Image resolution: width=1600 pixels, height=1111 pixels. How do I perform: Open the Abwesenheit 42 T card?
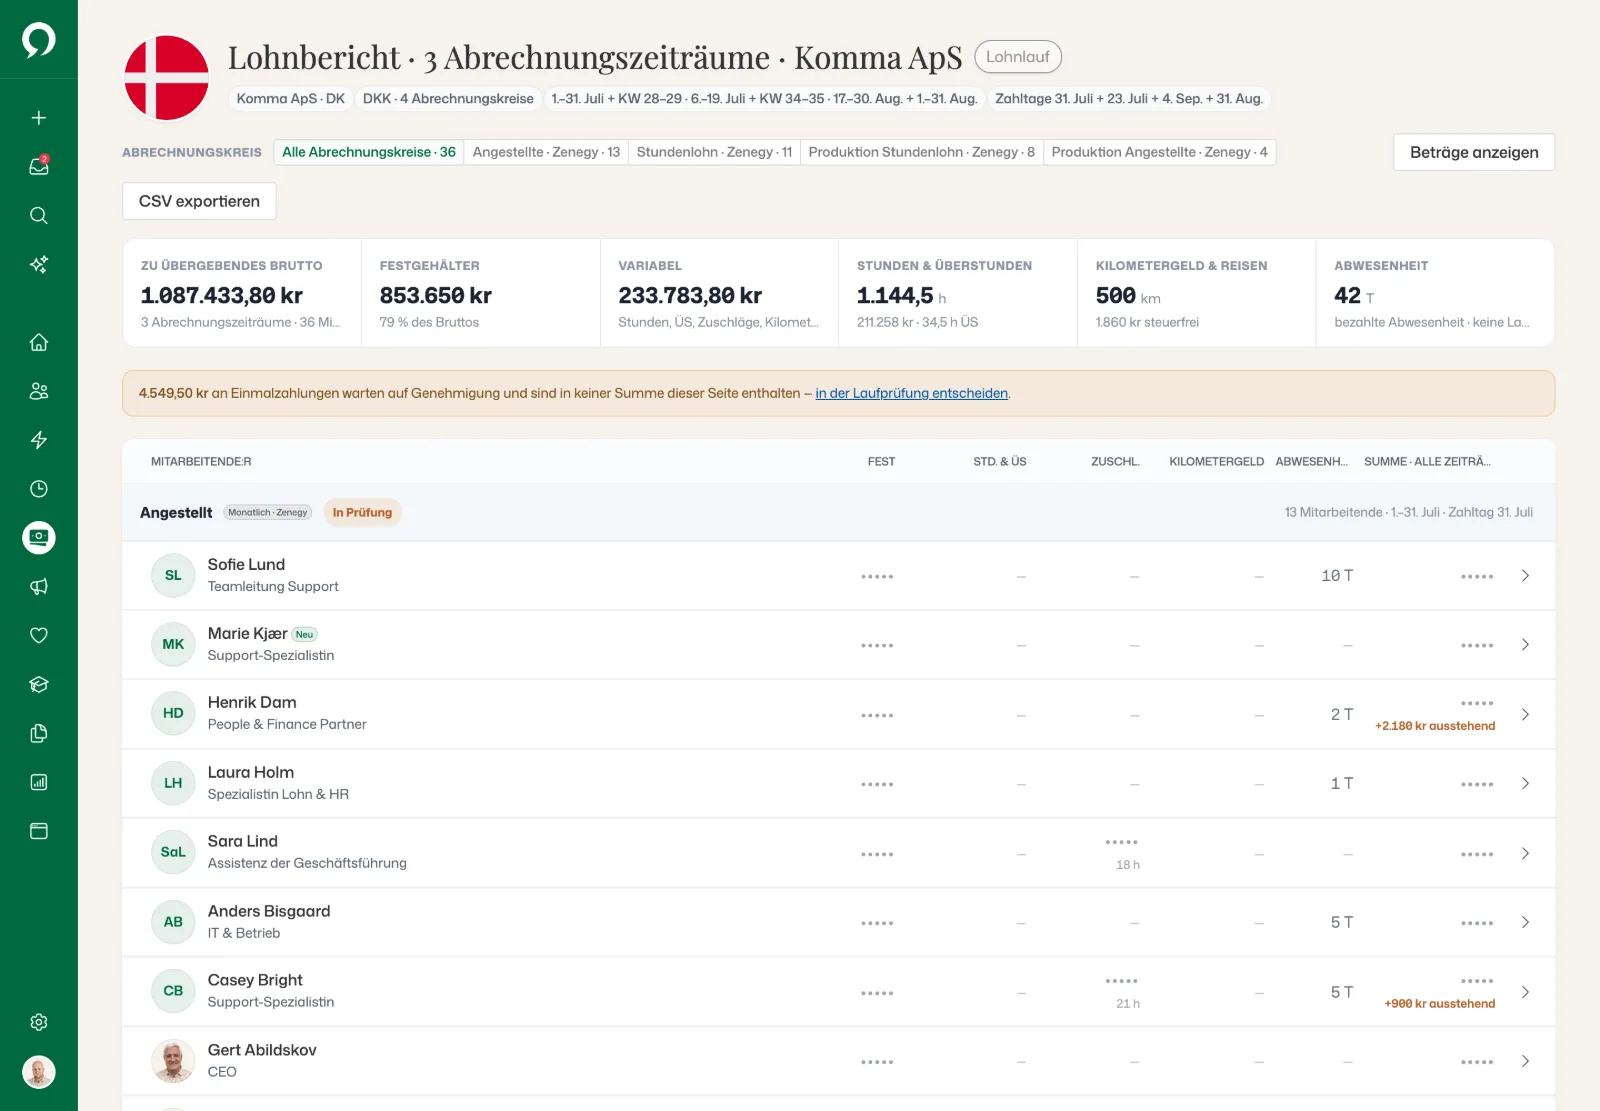[x=1435, y=293]
